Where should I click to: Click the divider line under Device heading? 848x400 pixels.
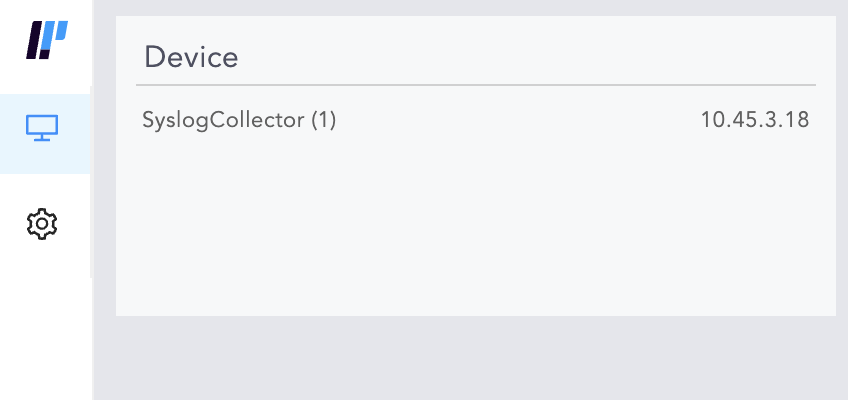coord(475,85)
